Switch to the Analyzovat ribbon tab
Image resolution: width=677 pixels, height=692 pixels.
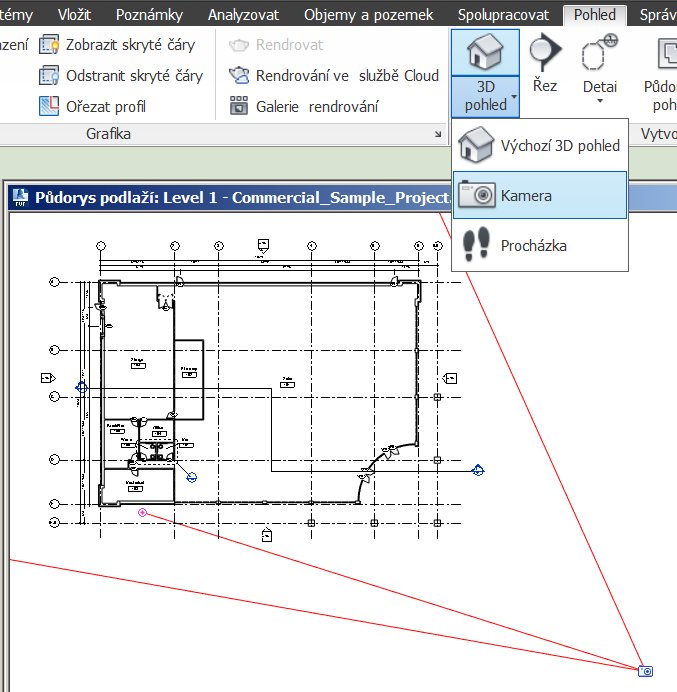click(243, 15)
